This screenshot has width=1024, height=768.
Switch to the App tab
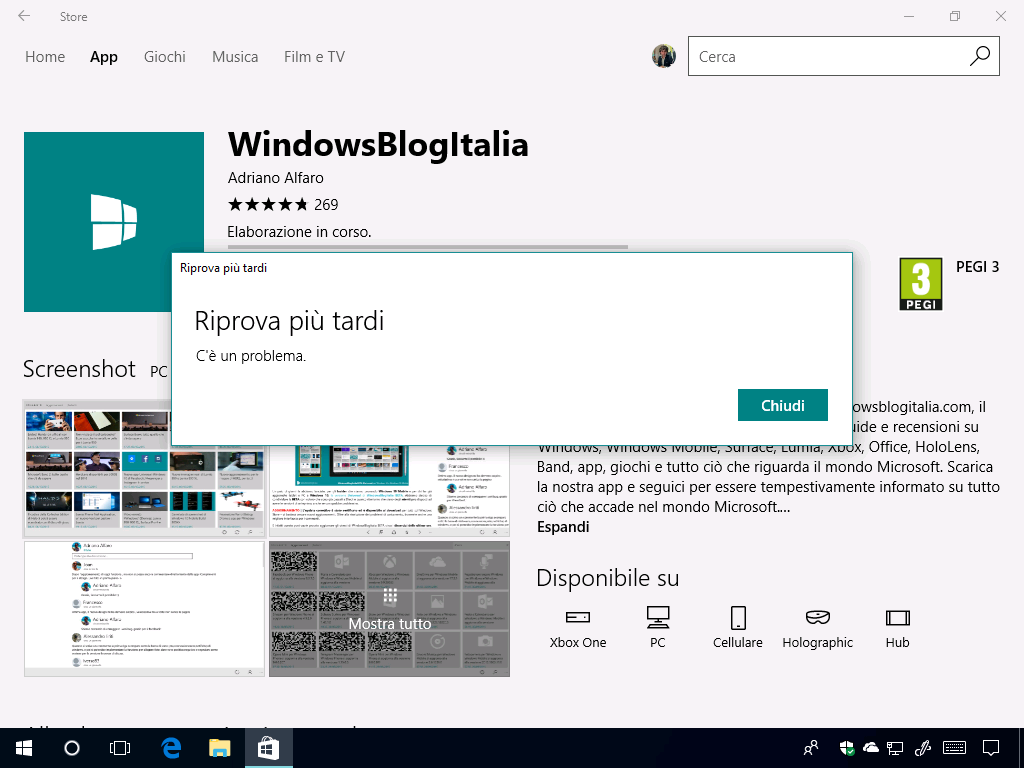(104, 57)
